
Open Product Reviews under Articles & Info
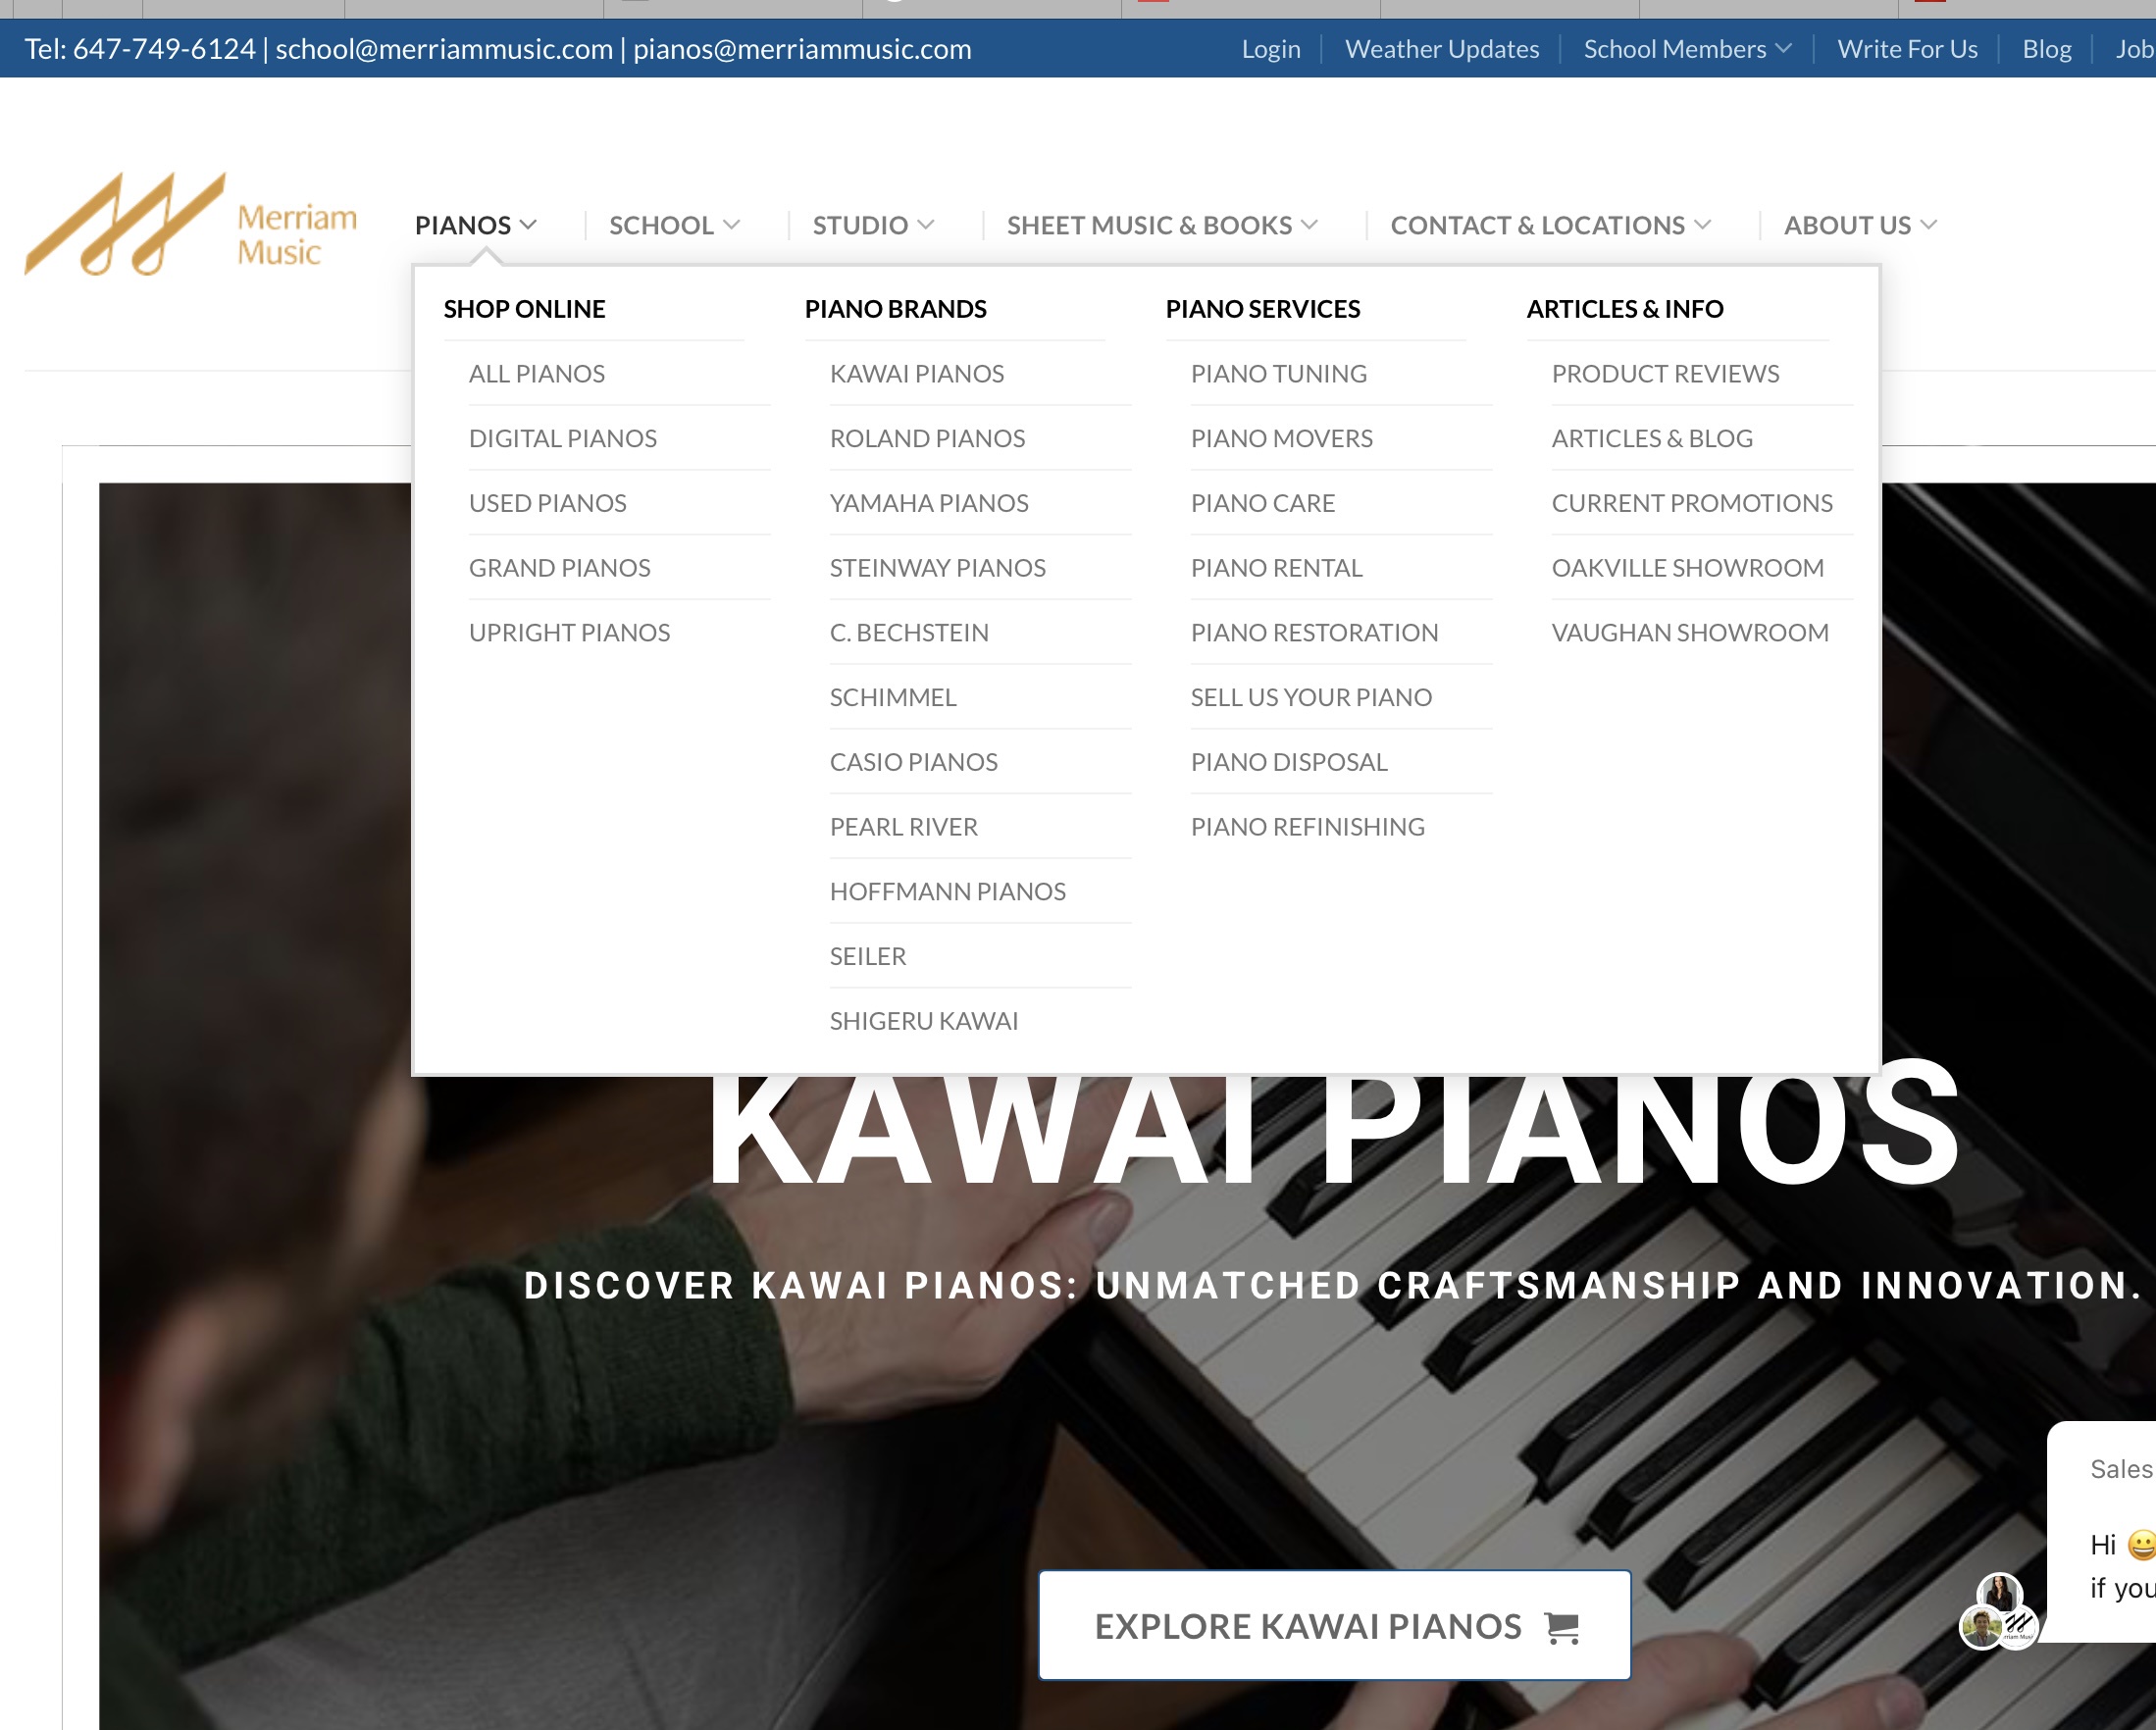(x=1665, y=373)
